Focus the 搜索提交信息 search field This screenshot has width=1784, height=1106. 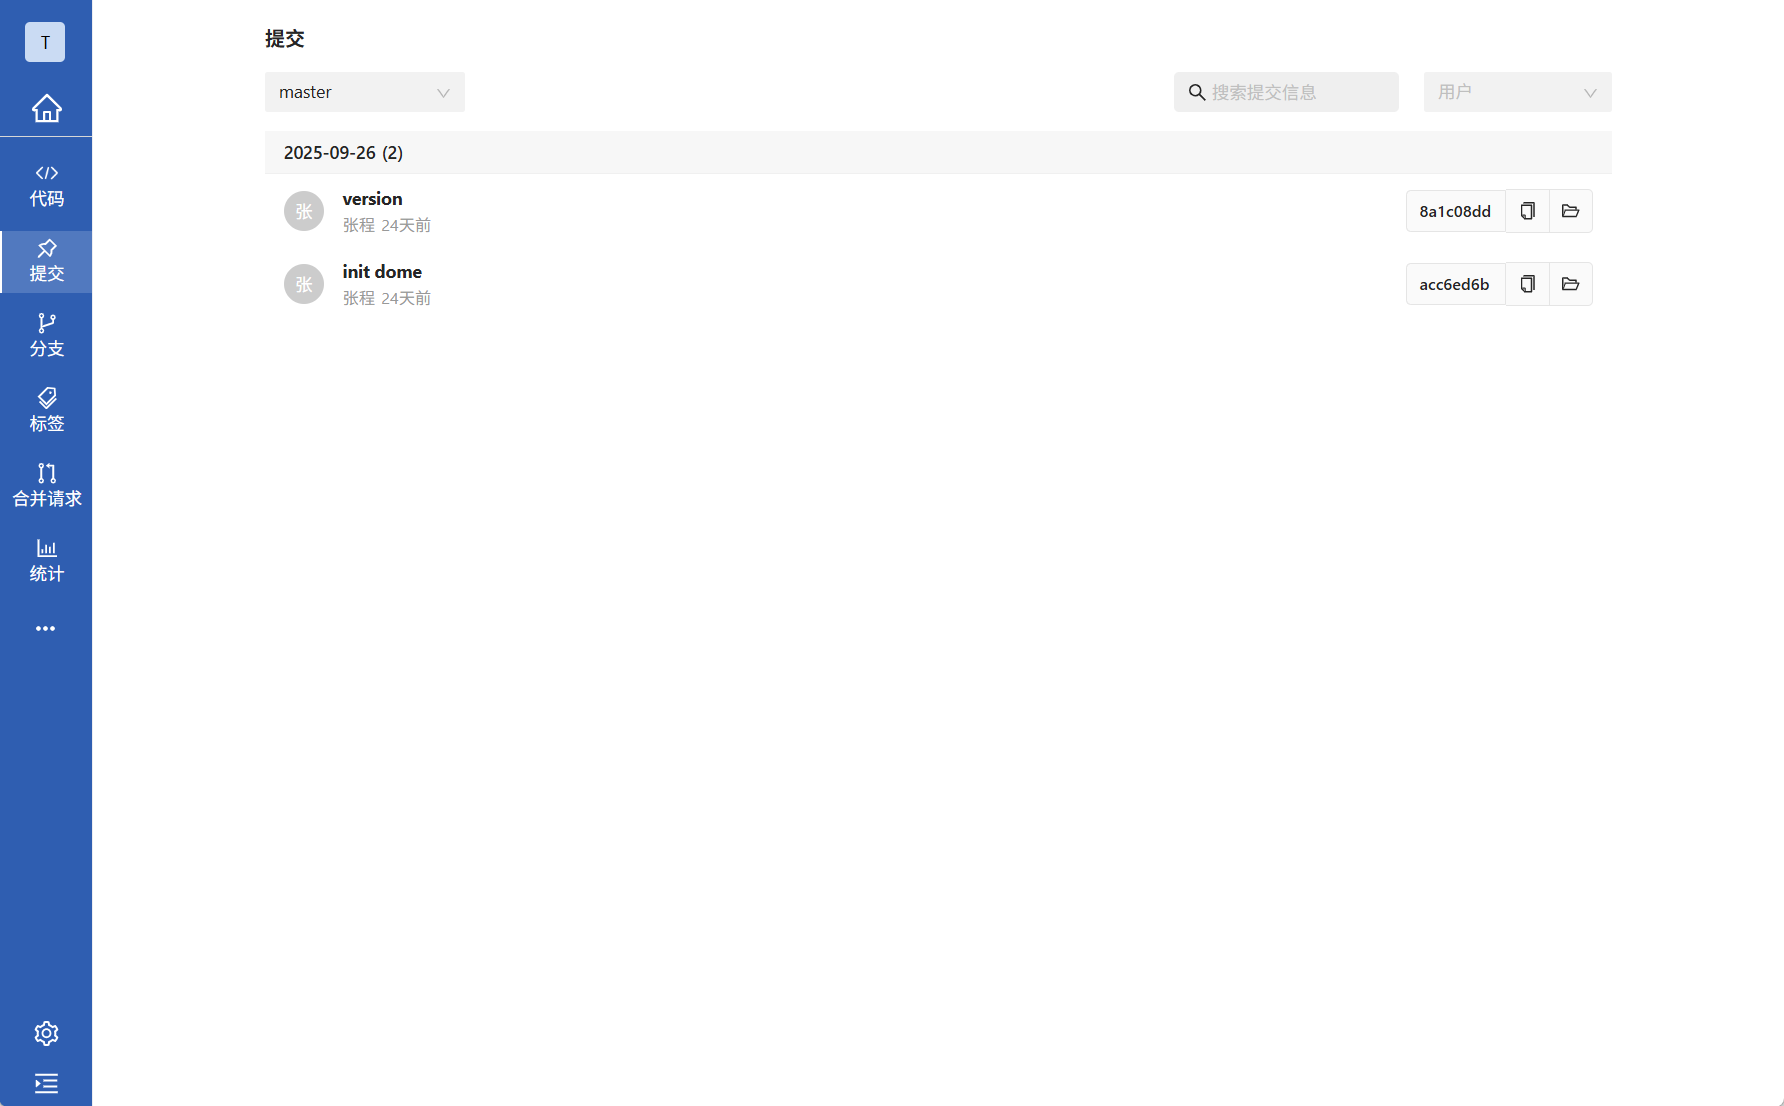[1286, 92]
